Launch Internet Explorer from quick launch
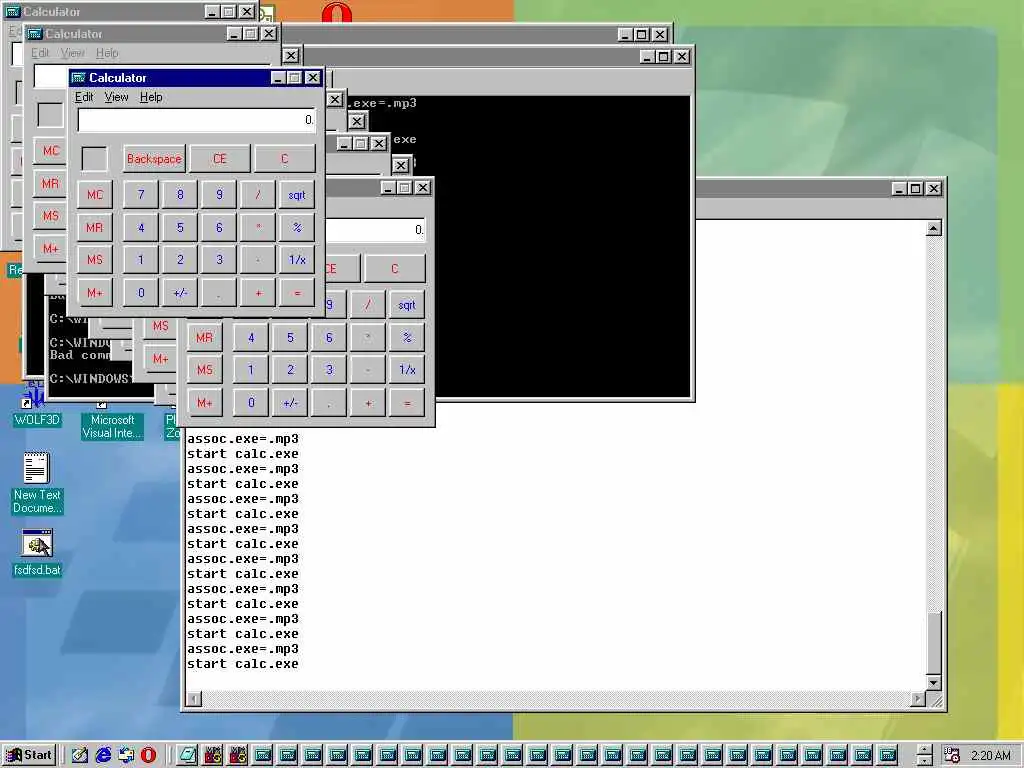 point(103,755)
